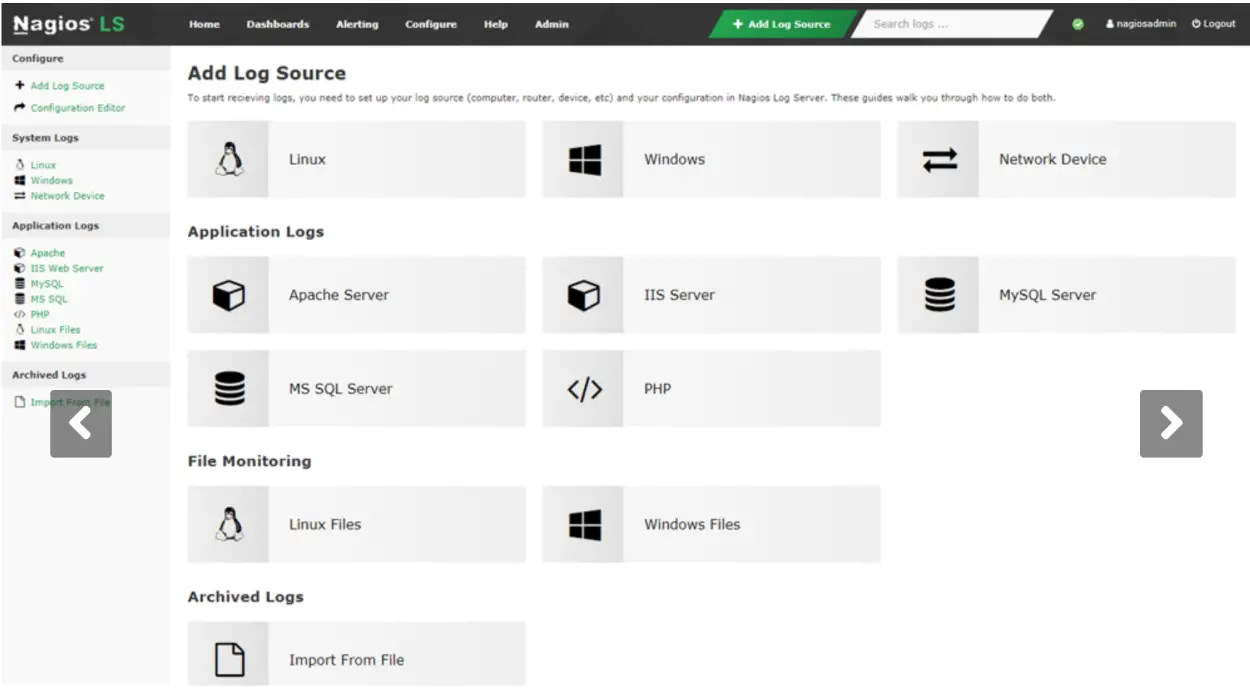
Task: Click the PHP code brackets icon
Action: (x=584, y=389)
